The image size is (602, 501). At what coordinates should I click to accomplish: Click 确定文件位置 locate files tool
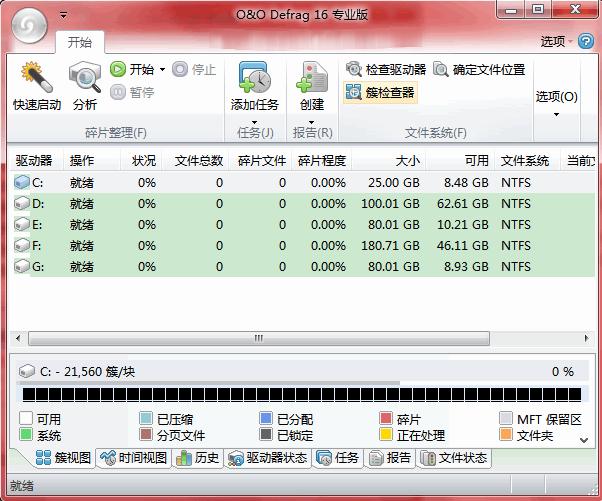[479, 69]
